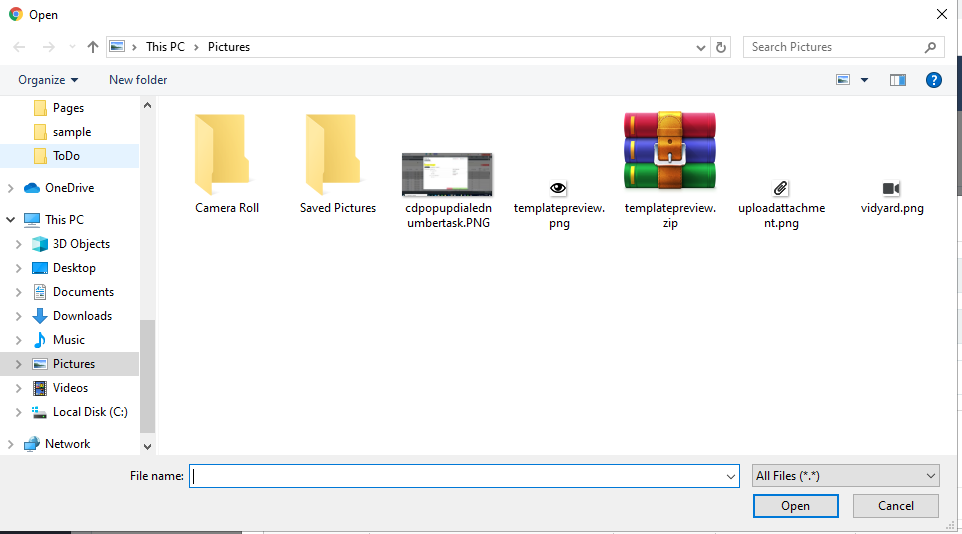Expand the 3D Objects node
Viewport: 962px width, 534px height.
18,244
